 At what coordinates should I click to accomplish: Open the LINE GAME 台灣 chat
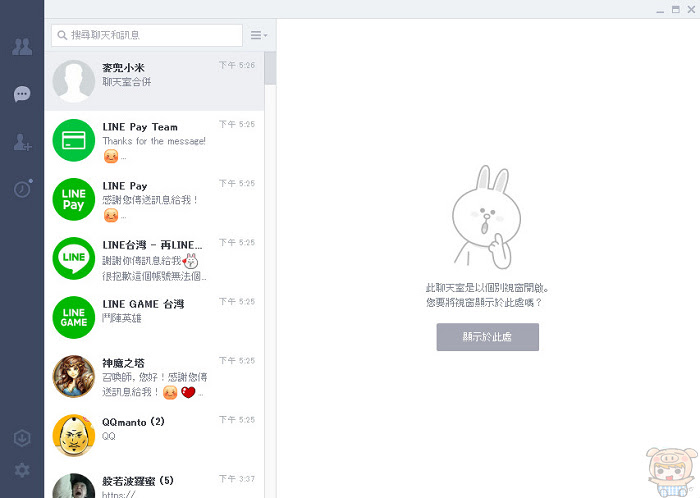pos(154,317)
